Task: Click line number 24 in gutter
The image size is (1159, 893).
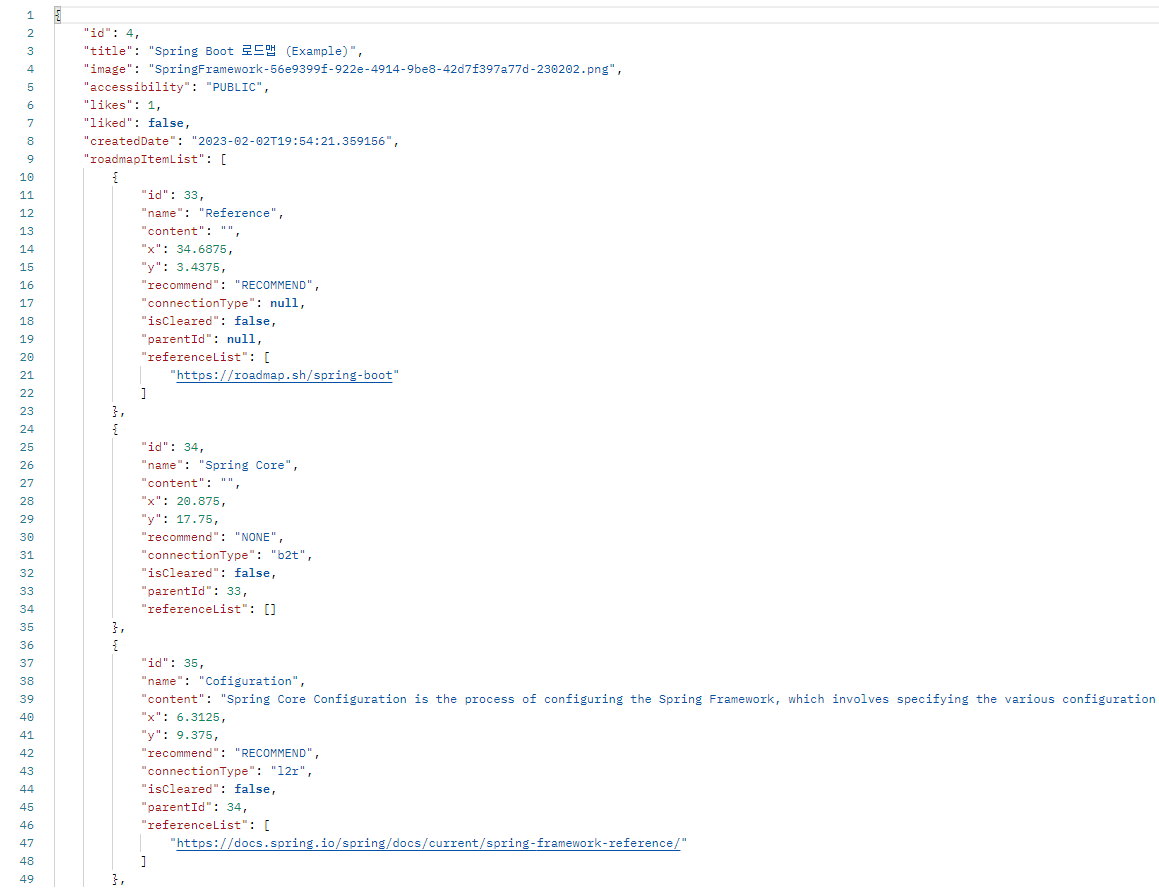Action: pos(27,429)
